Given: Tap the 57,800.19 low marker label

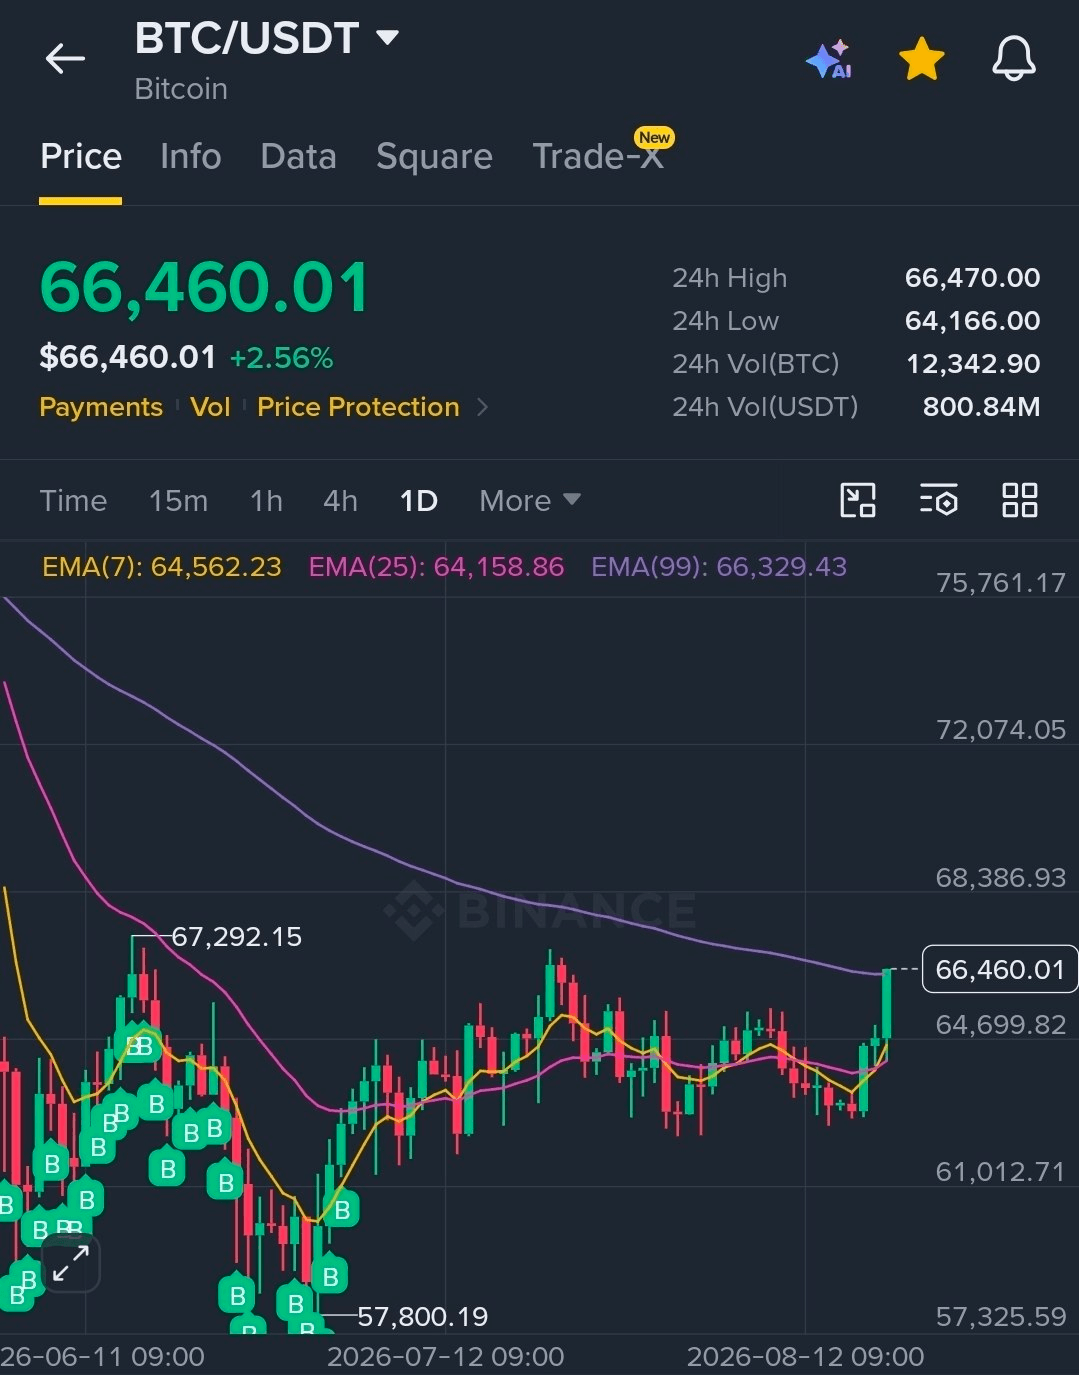Looking at the screenshot, I should click(x=423, y=1316).
